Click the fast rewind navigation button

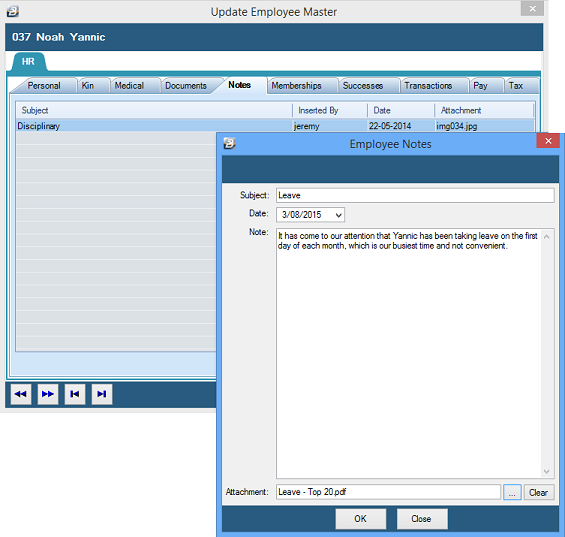(x=21, y=394)
